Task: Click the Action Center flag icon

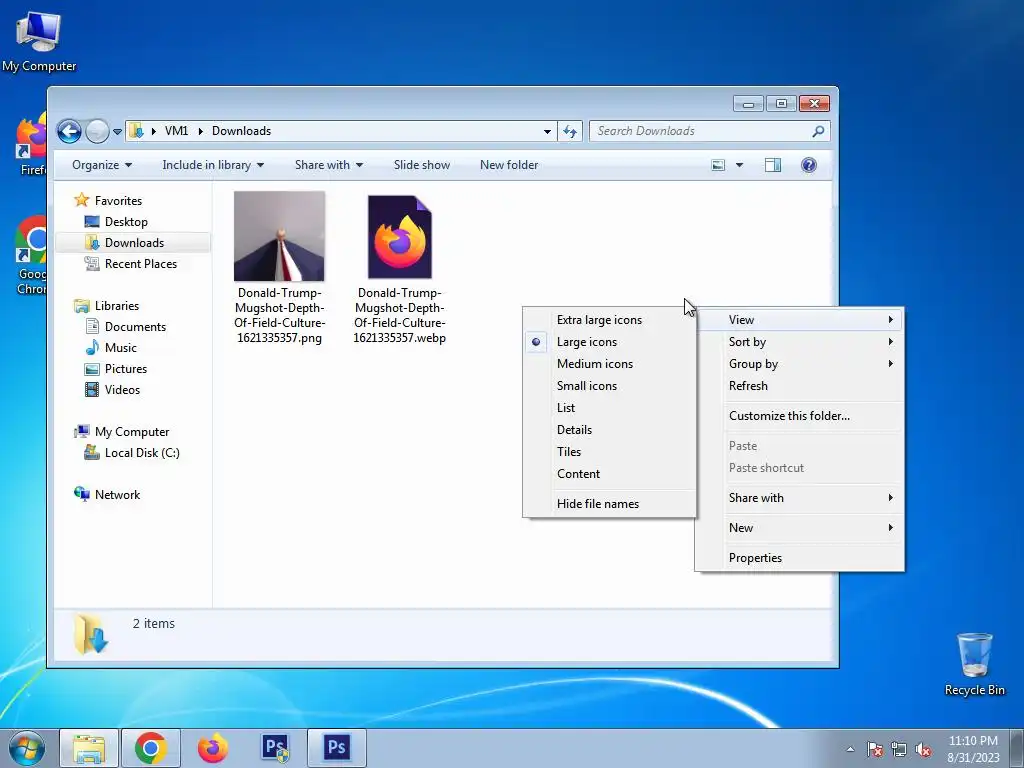Action: click(x=875, y=749)
